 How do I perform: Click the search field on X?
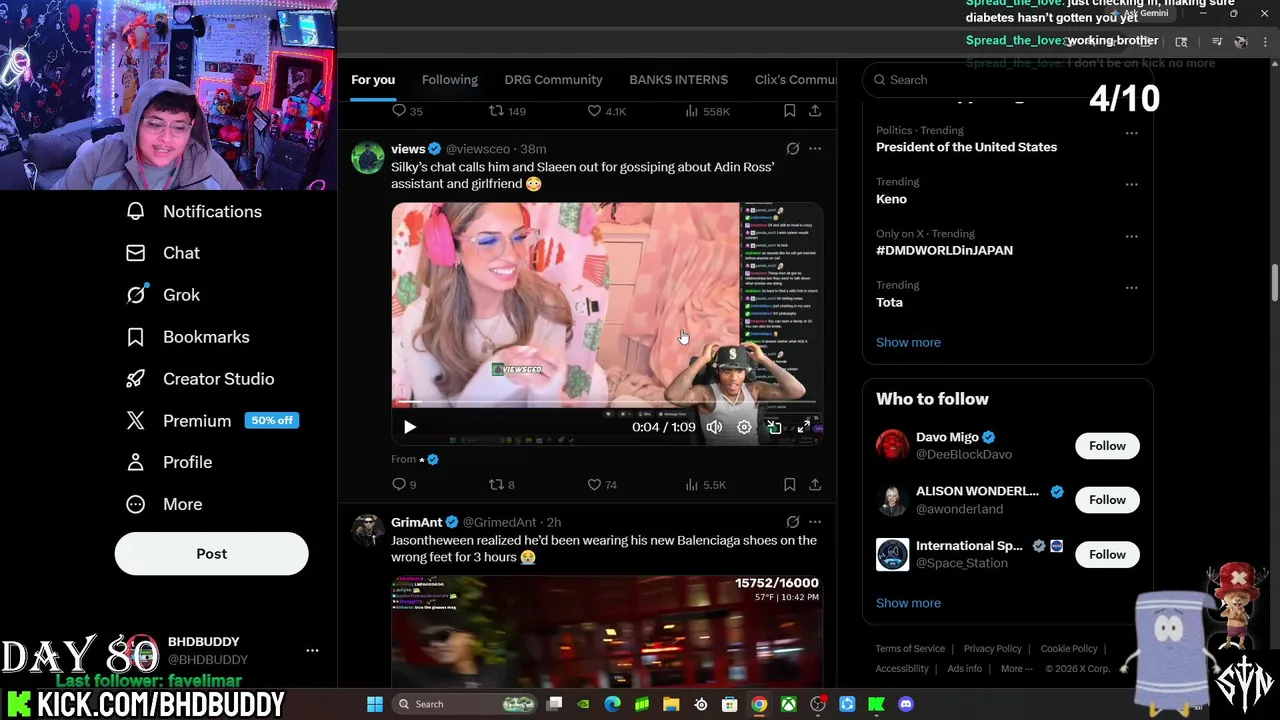pos(1007,80)
